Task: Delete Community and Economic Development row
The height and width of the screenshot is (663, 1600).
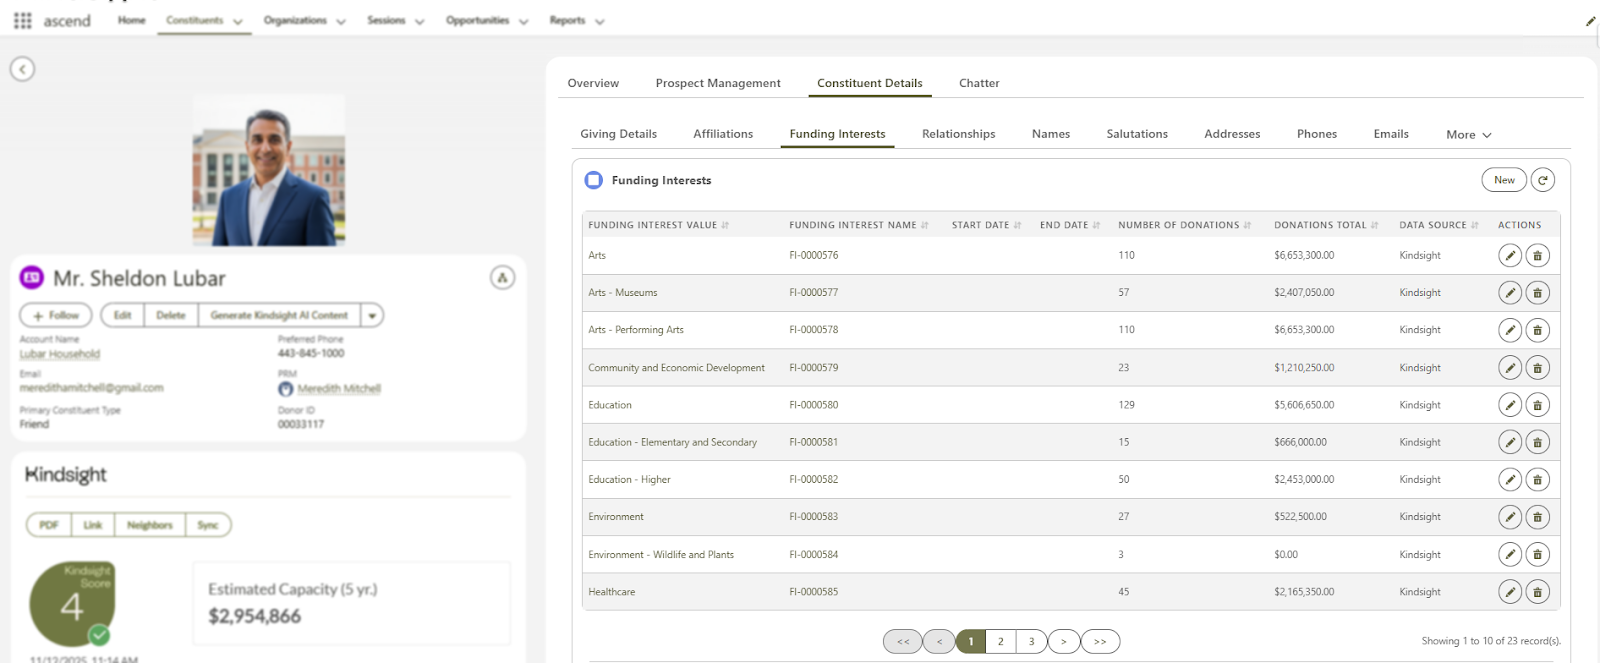Action: pyautogui.click(x=1538, y=368)
